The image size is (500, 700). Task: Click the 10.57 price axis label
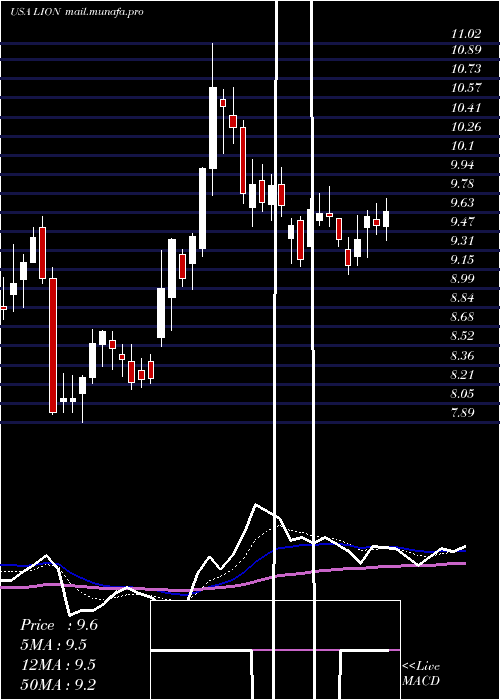[x=466, y=88]
